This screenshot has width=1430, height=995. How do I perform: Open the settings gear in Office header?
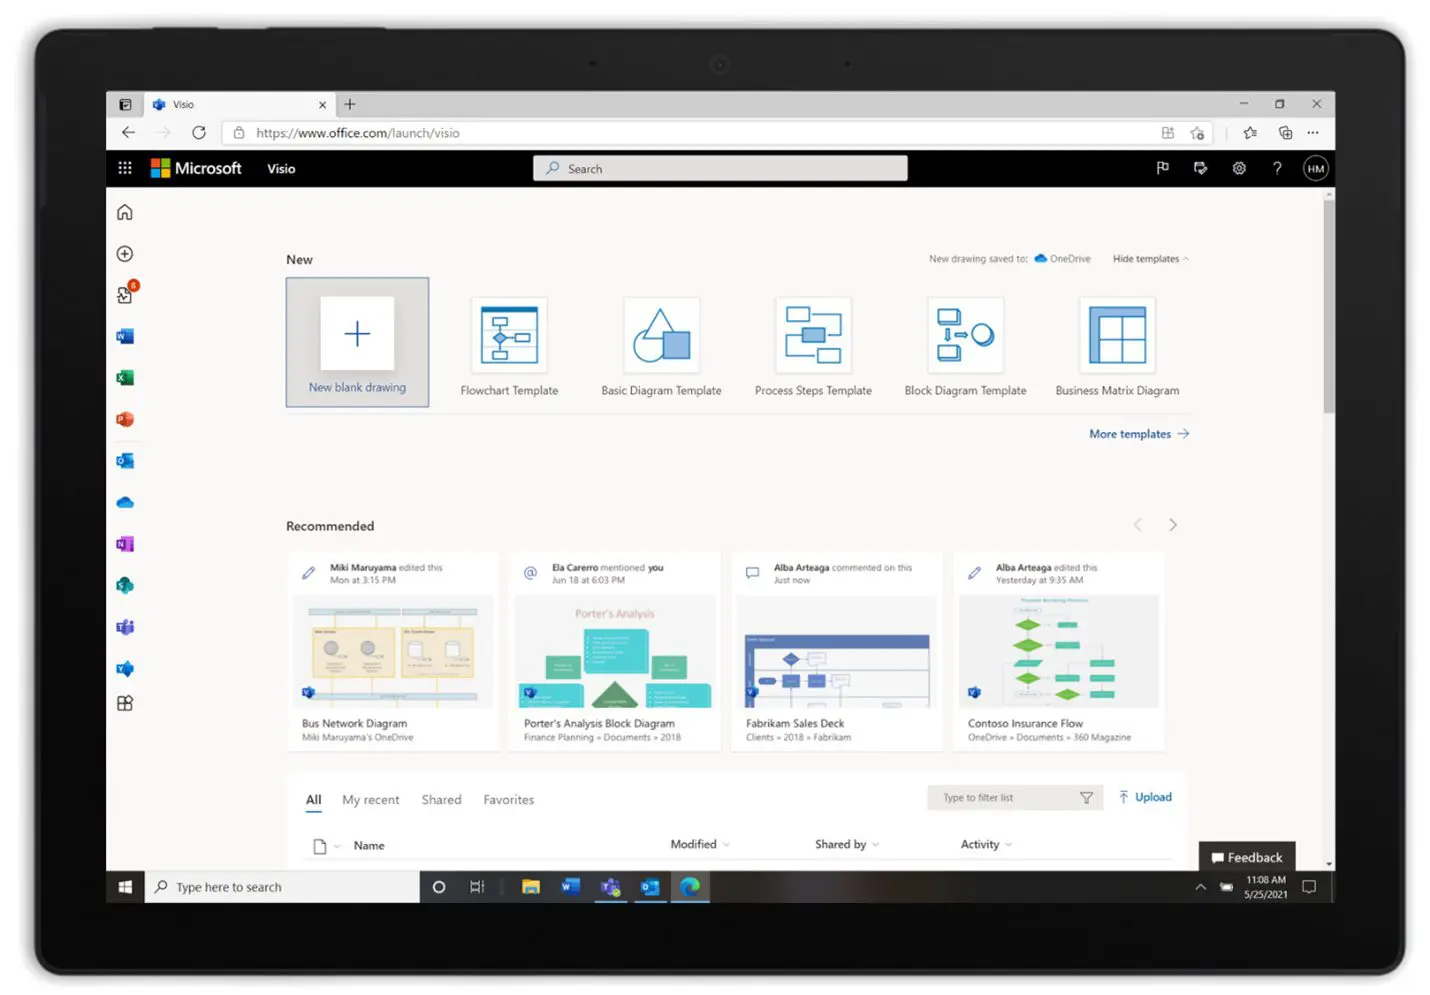[x=1239, y=168]
